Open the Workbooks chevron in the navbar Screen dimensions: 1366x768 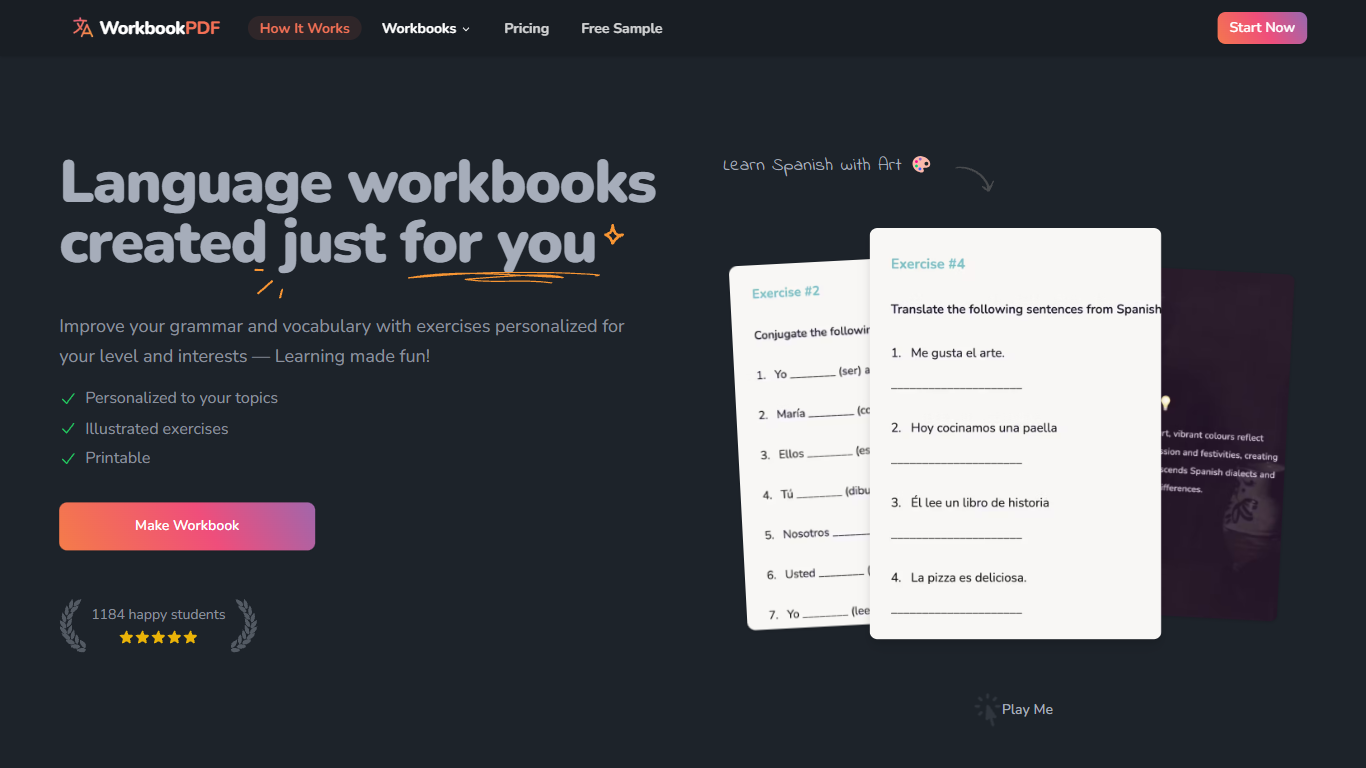pyautogui.click(x=467, y=29)
